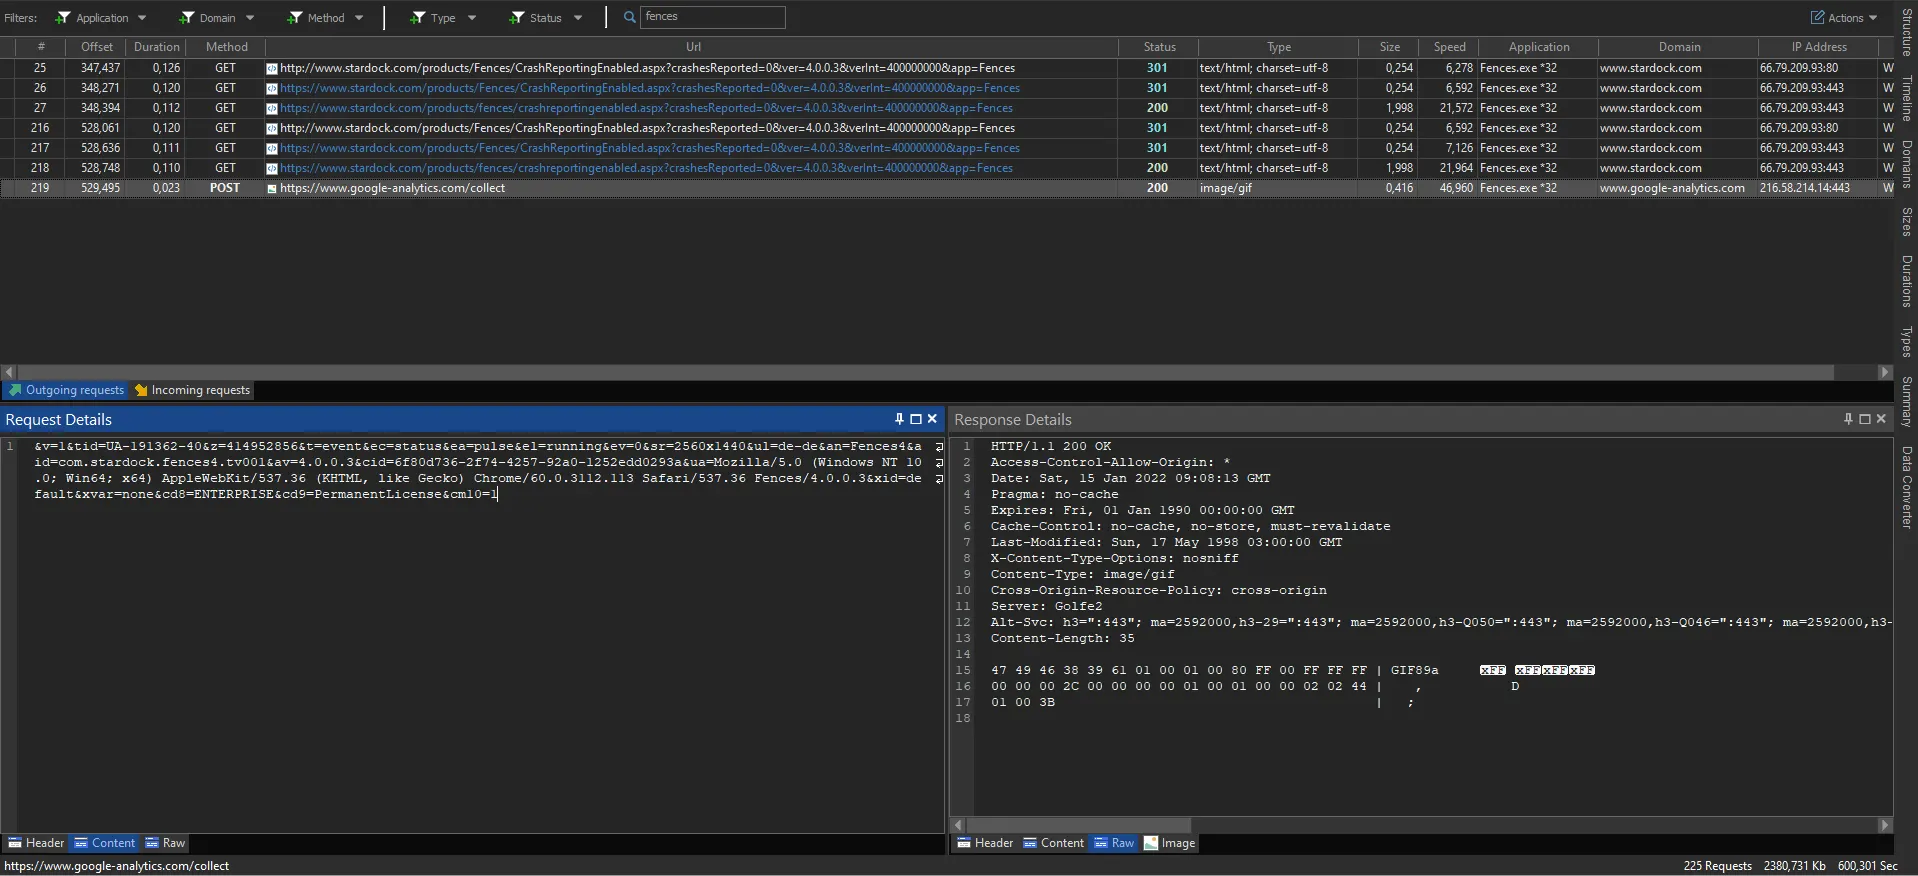Open the Type filter dropdown
Screen dimensions: 1918x876
pyautogui.click(x=443, y=18)
